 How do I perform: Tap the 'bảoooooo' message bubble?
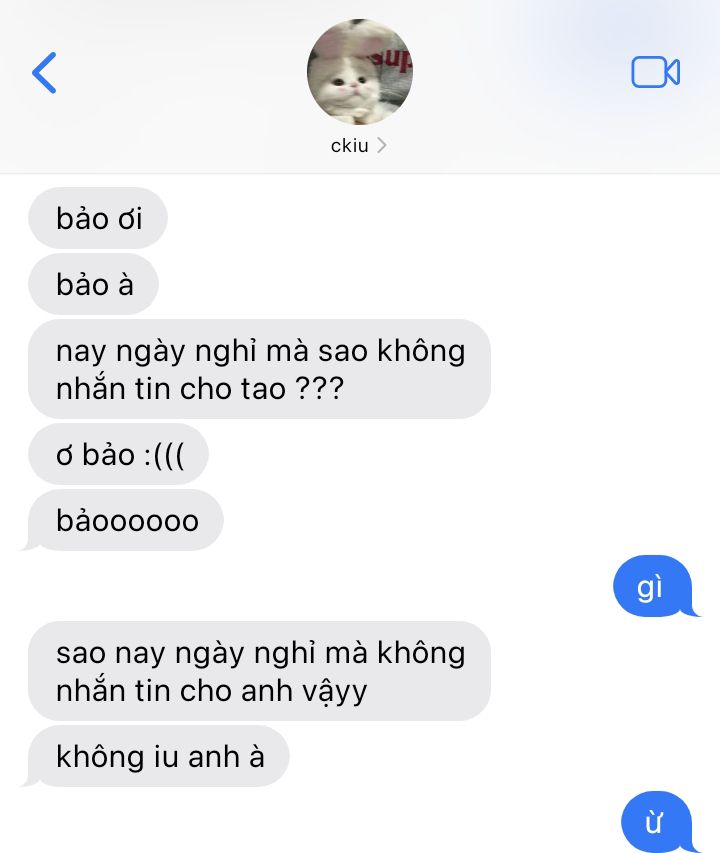click(x=126, y=520)
